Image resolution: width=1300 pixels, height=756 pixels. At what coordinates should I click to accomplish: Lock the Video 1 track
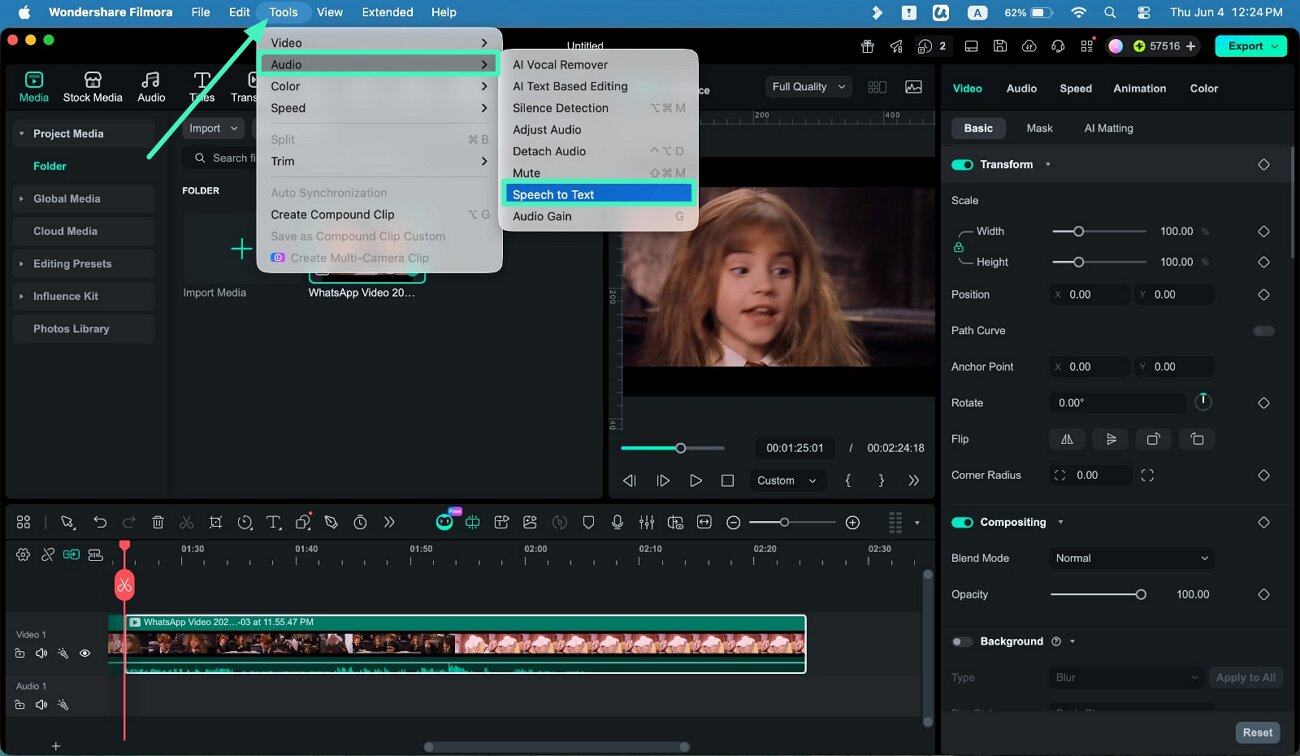(x=20, y=653)
